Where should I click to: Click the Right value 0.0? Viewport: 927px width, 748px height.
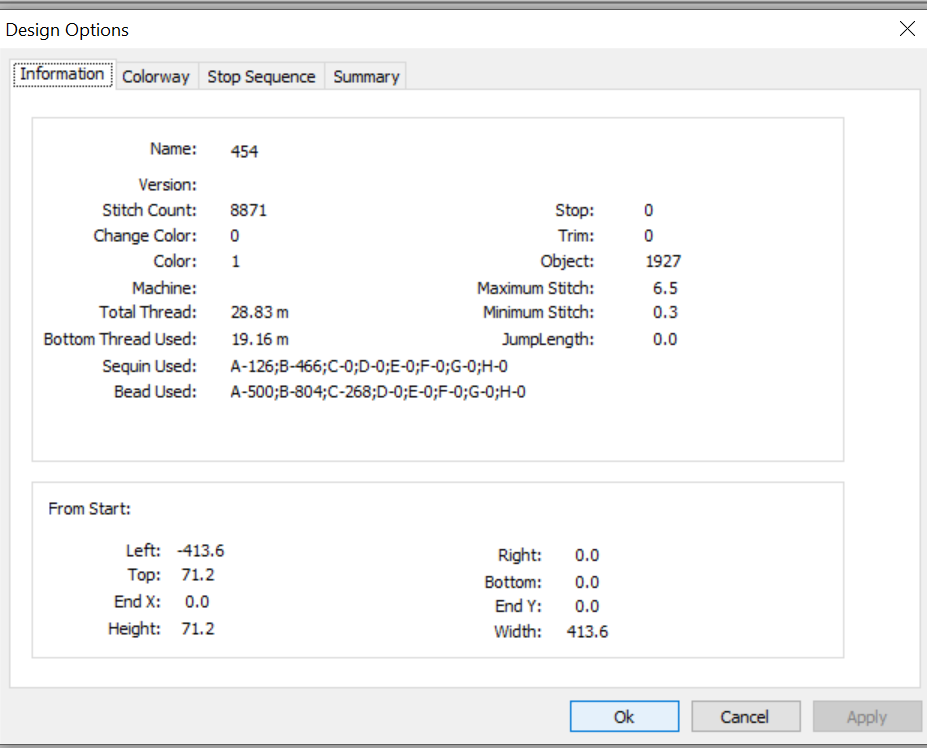coord(587,556)
